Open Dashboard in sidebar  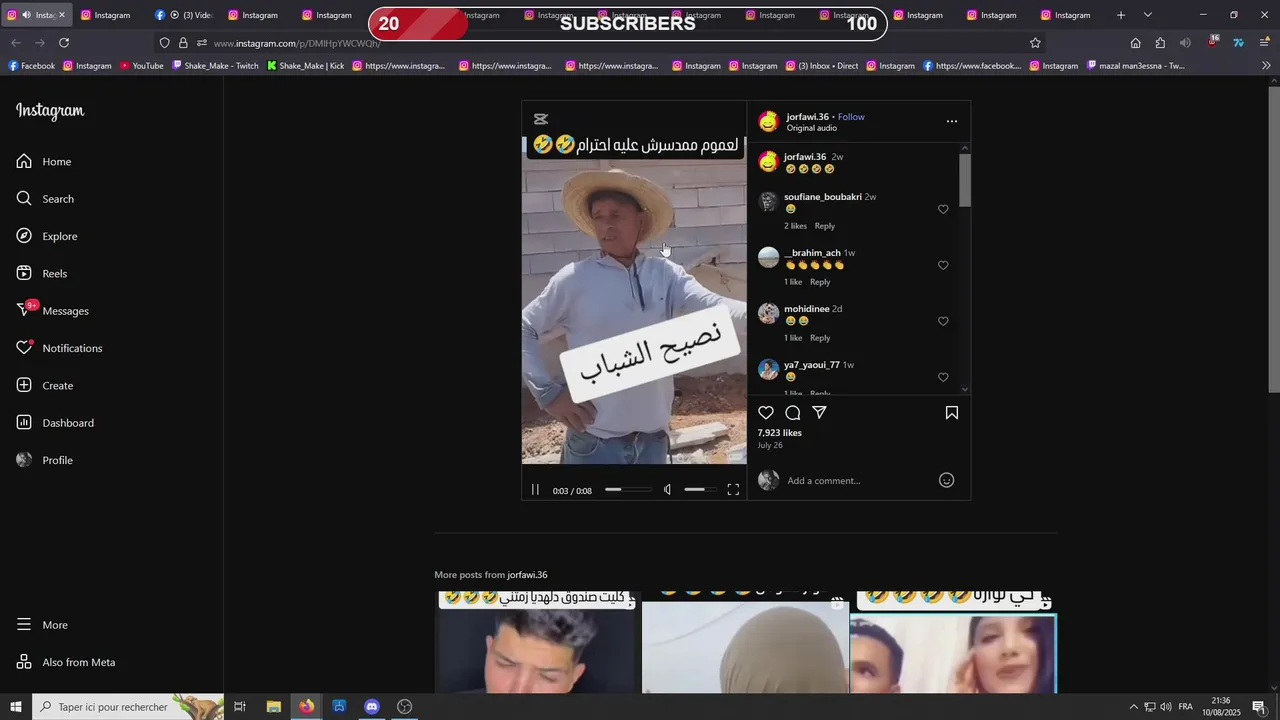tap(55, 423)
